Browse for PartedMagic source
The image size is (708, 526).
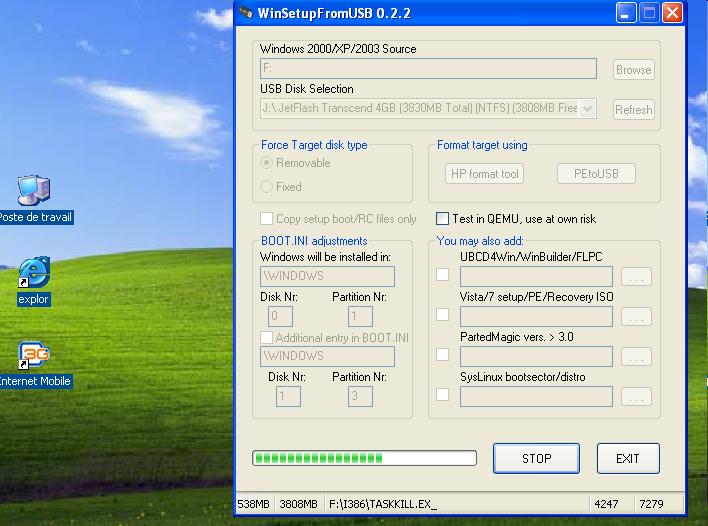click(636, 357)
